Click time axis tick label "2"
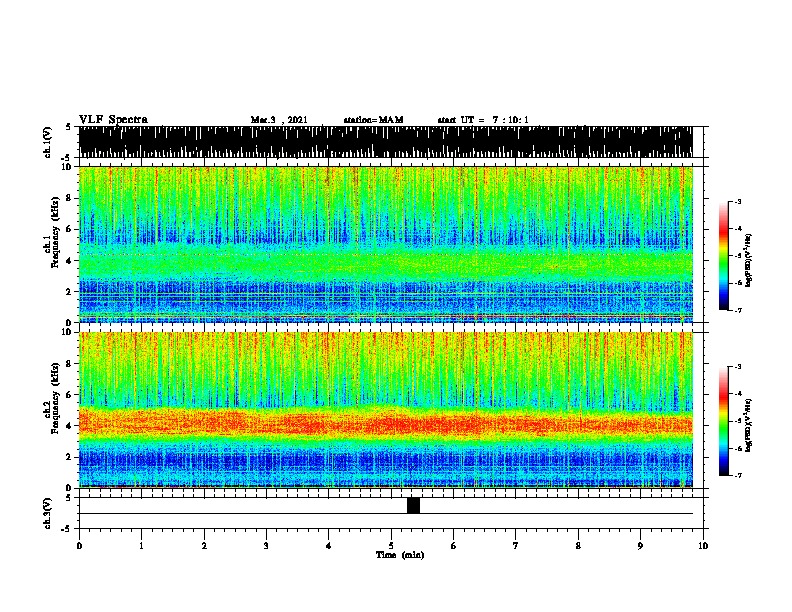Image resolution: width=792 pixels, height=612 pixels. point(204,546)
